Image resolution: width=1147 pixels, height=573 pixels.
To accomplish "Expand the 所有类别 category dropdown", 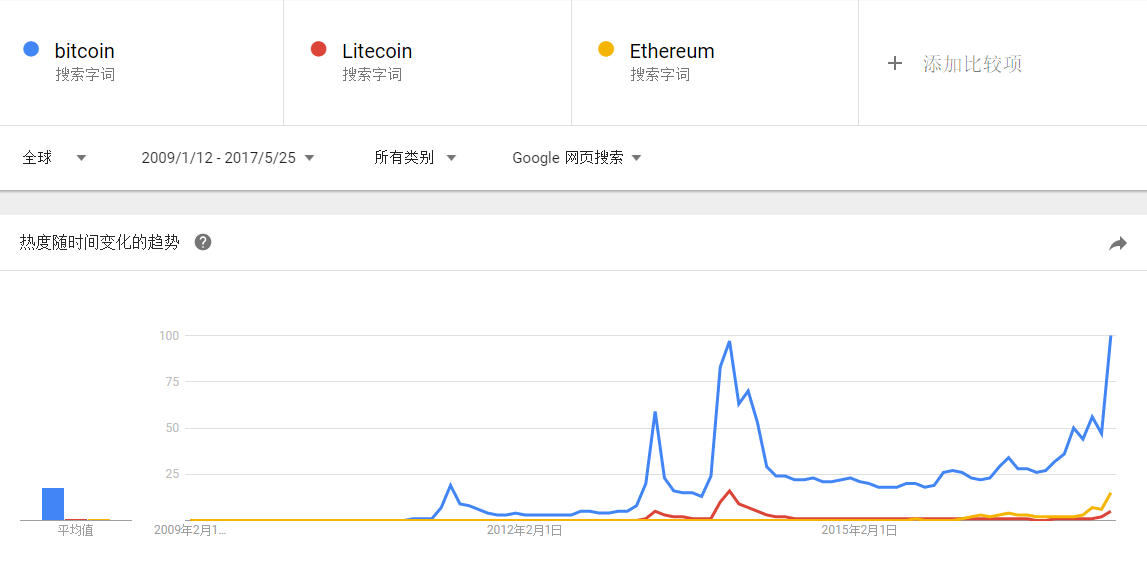I will click(x=415, y=157).
